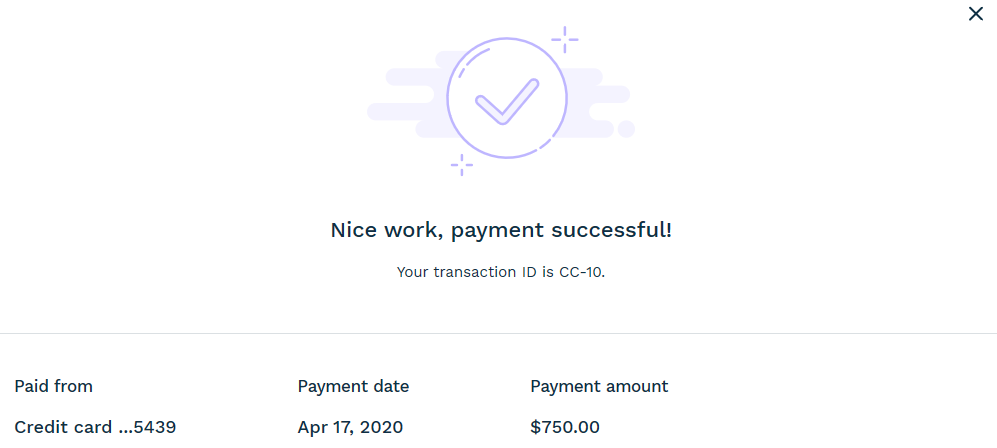Click the "Payment amount" label
The image size is (997, 448).
(x=599, y=386)
